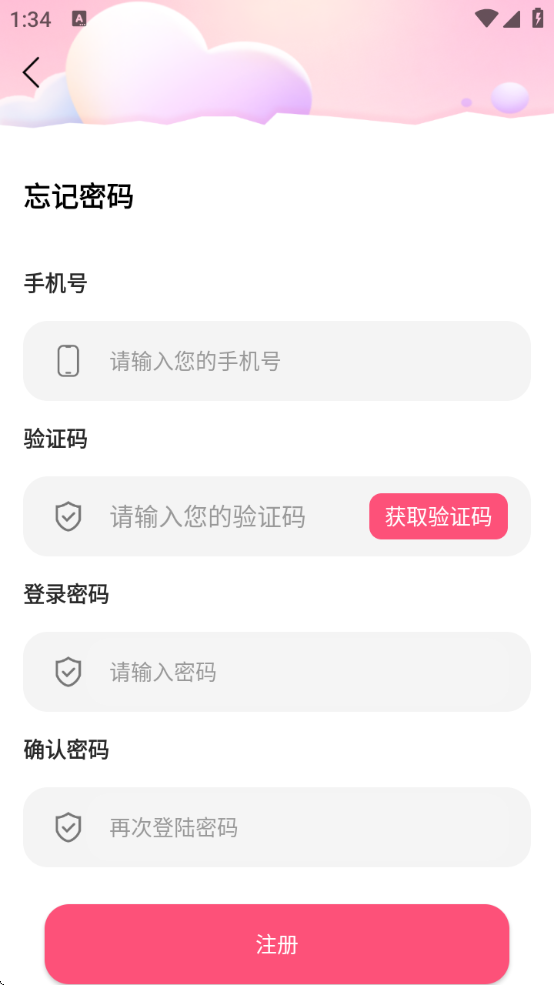Click the shield icon in 登录密码 field
Viewport: 554px width, 985px height.
(x=68, y=672)
